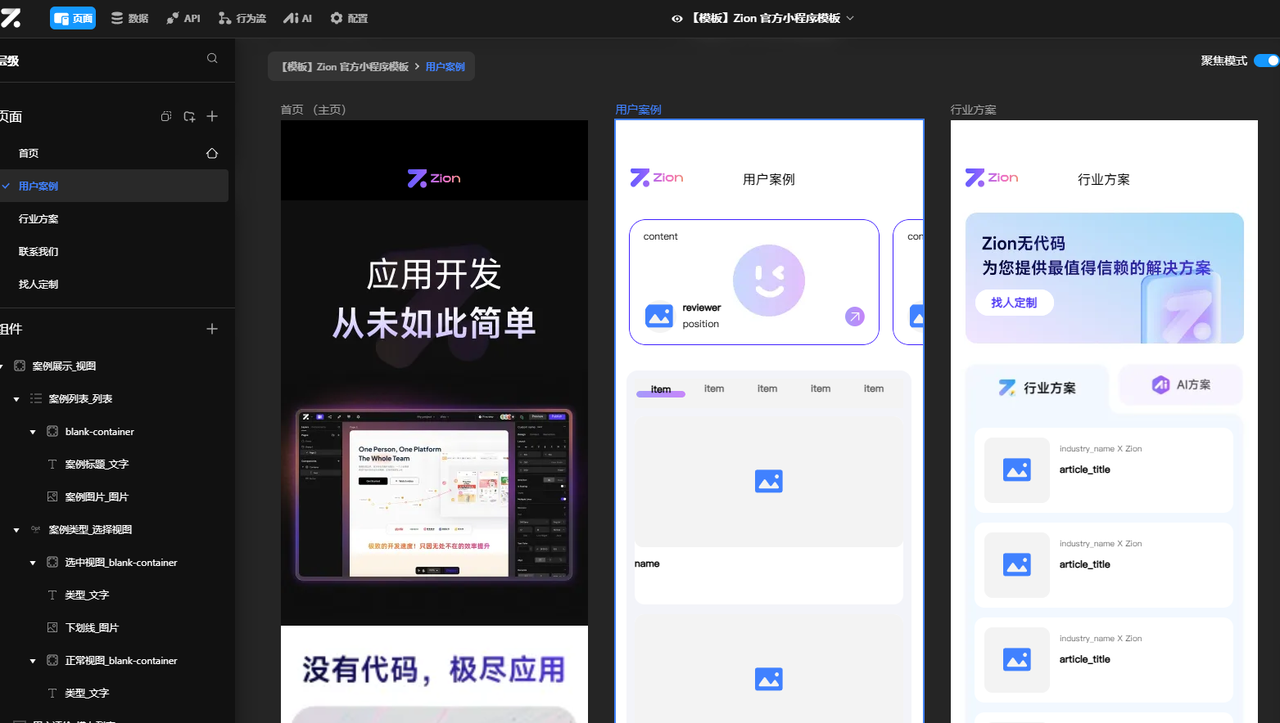1280x723 pixels.
Task: Click the home icon next to 首页
Action: click(x=211, y=153)
